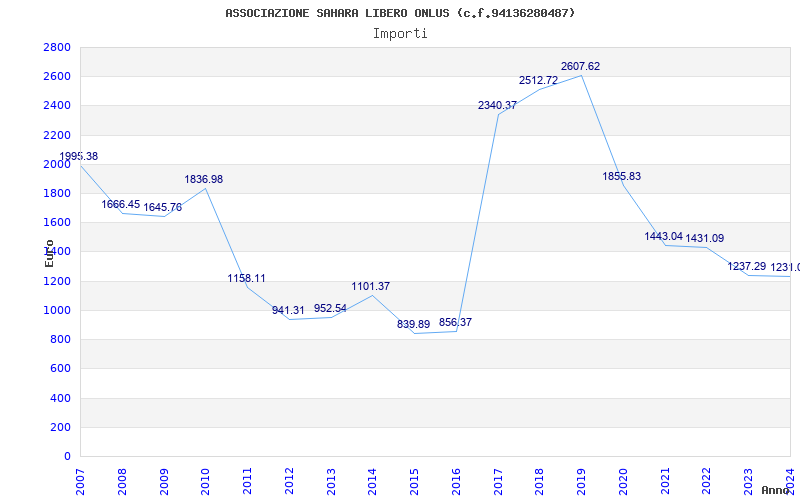This screenshot has height=500, width=800.
Task: Select the y-axis value 1800
Action: tap(57, 193)
